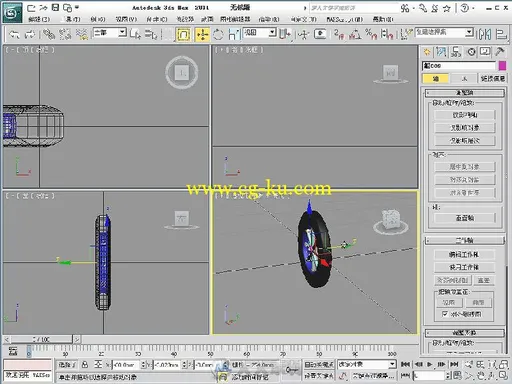Choose the Select Object cursor tool

135,34
